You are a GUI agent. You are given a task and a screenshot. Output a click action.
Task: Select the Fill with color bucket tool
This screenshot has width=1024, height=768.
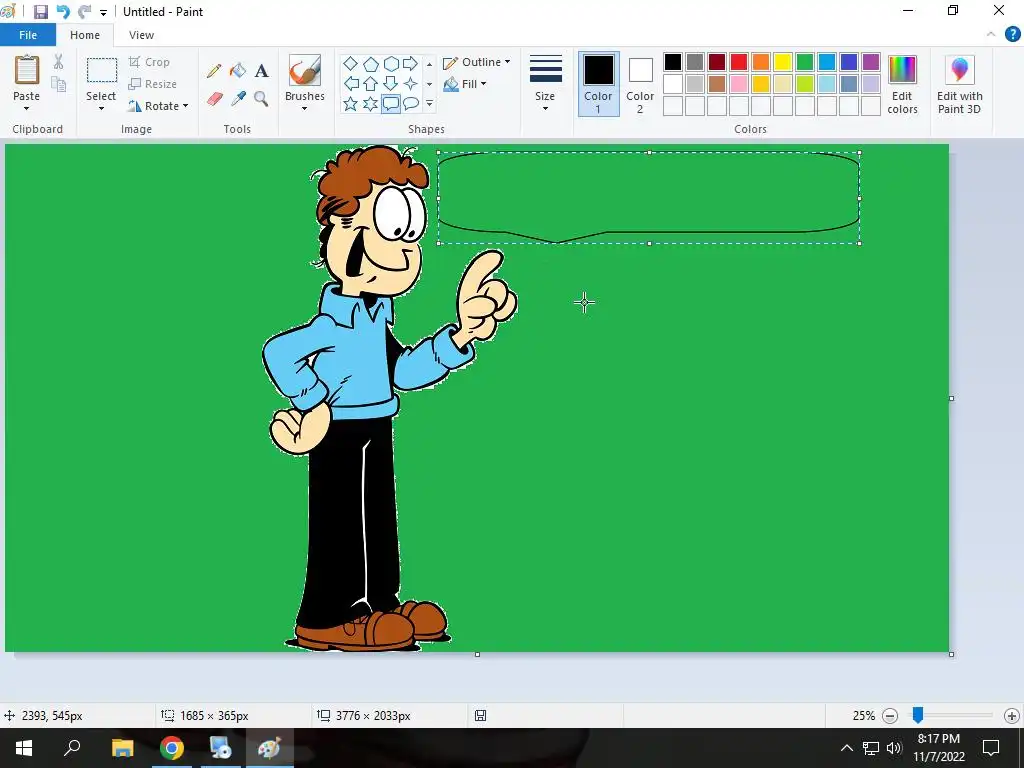238,71
